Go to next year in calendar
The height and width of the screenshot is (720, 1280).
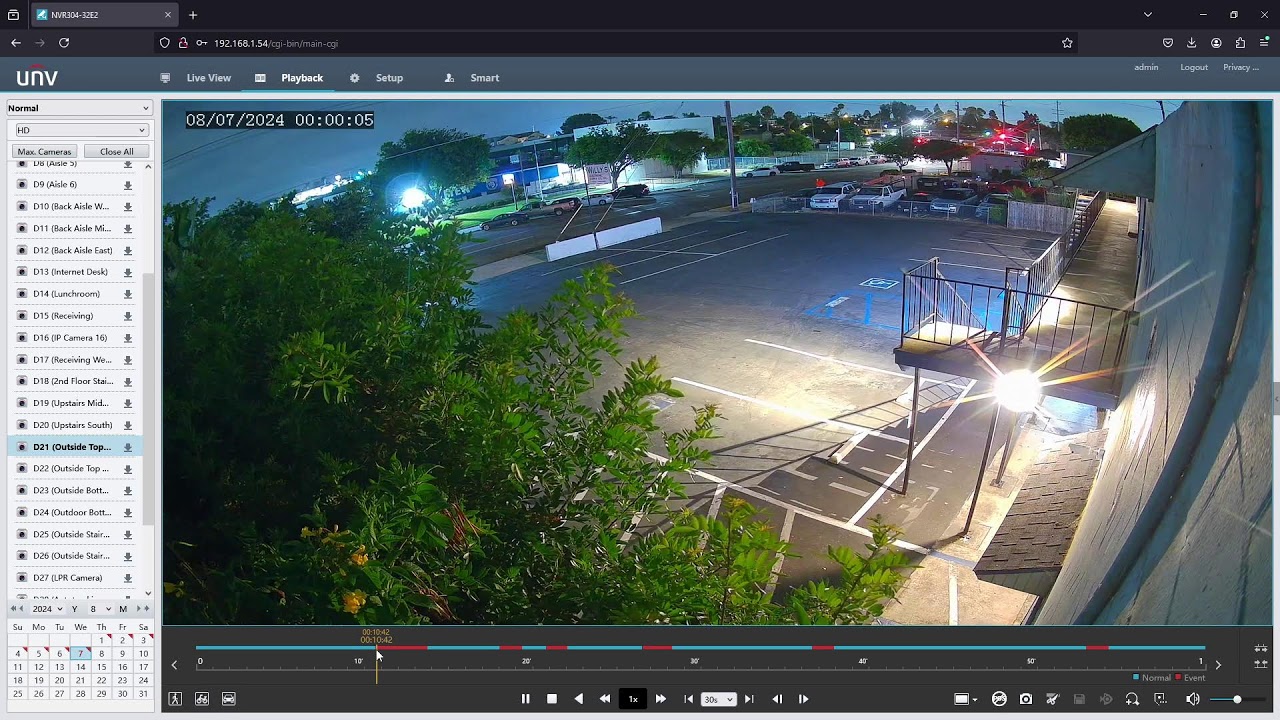click(x=146, y=609)
